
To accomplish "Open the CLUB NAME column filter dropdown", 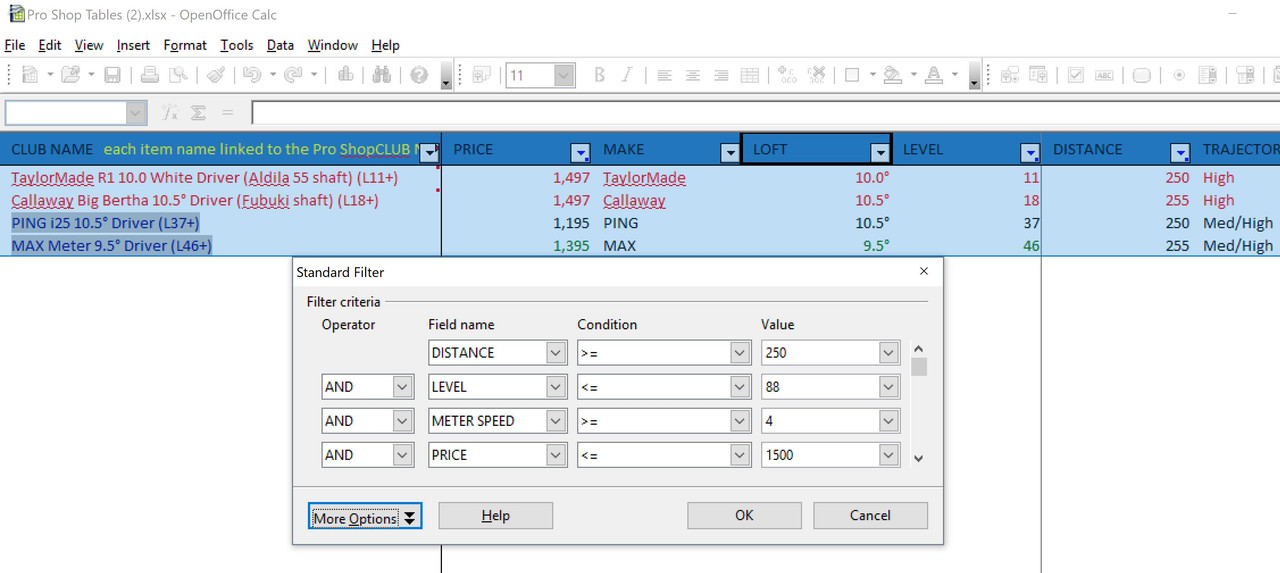I will (429, 153).
